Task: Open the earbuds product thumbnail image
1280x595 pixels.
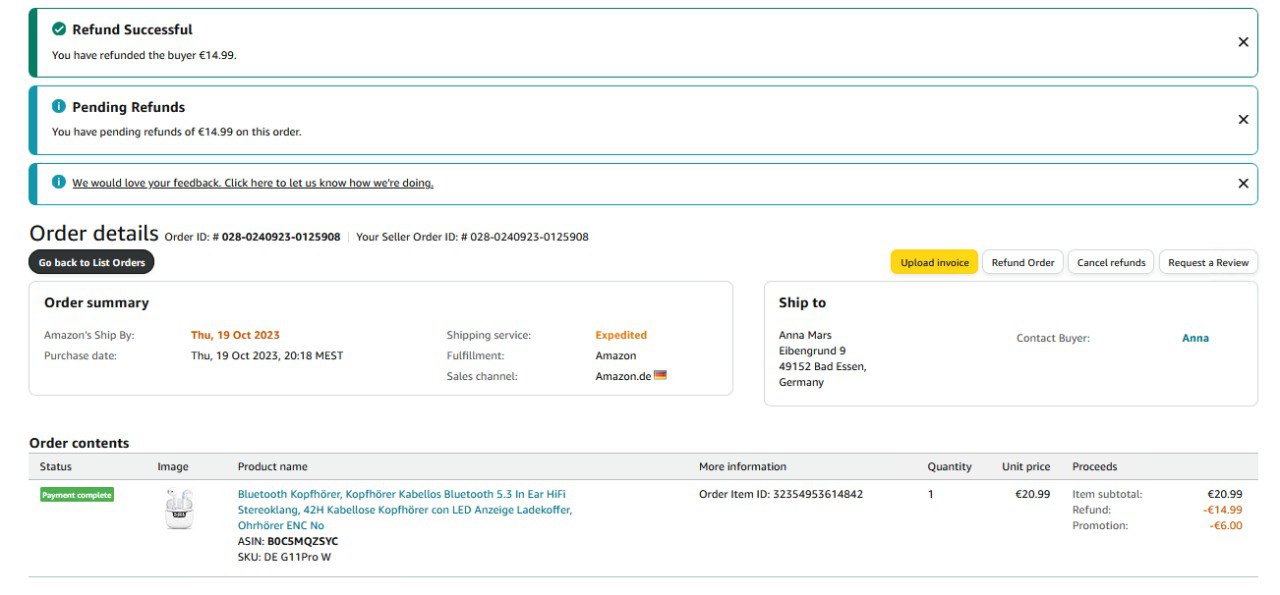Action: pos(179,509)
